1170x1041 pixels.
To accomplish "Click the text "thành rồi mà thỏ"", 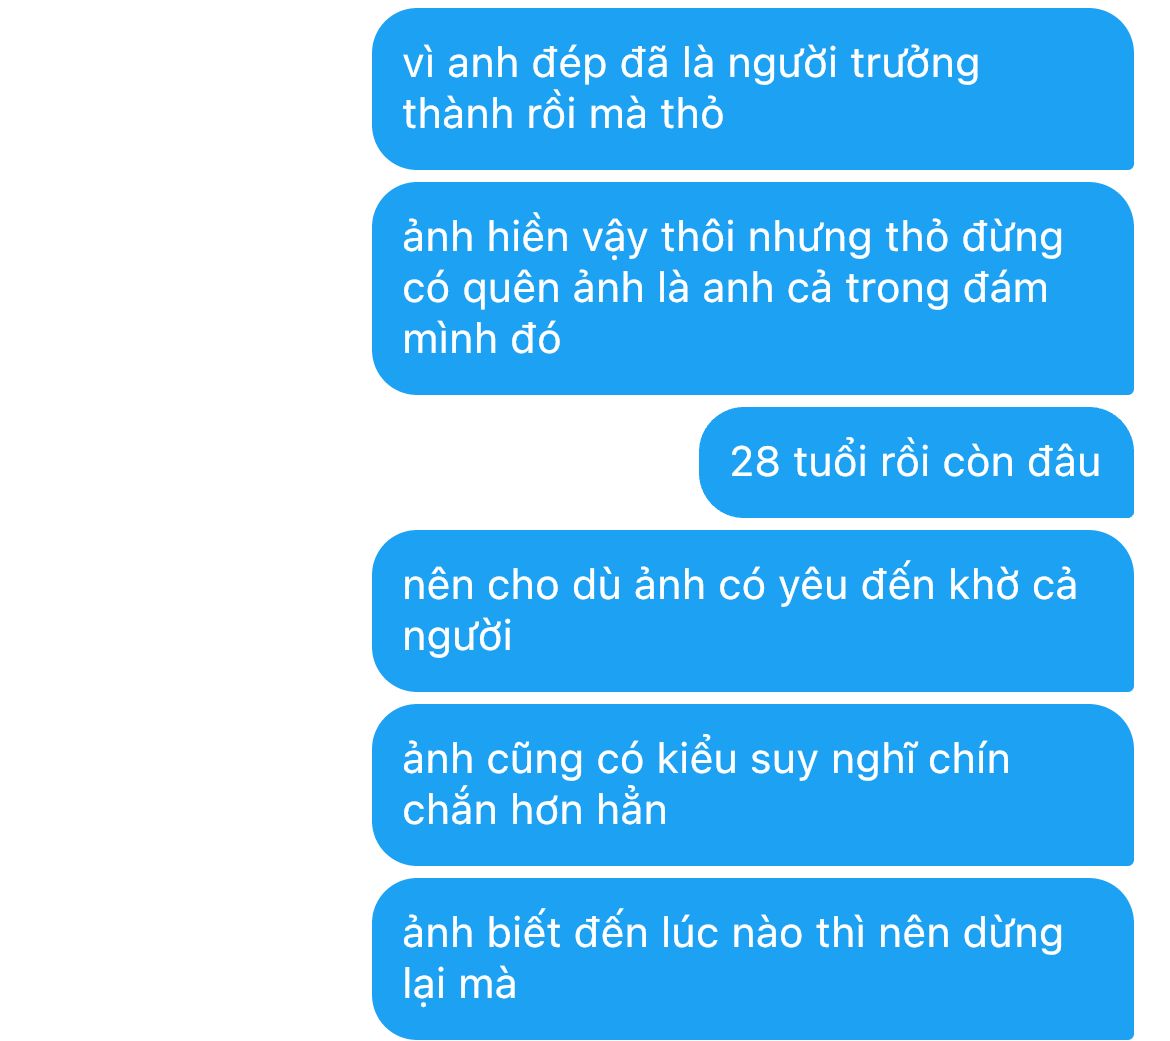I will point(563,114).
